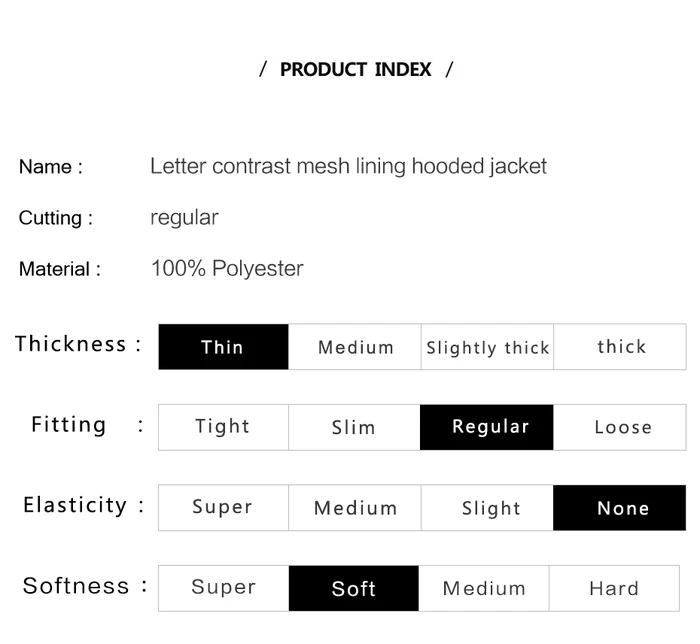The width and height of the screenshot is (700, 644).
Task: Select the Thin thickness option
Action: 223,347
